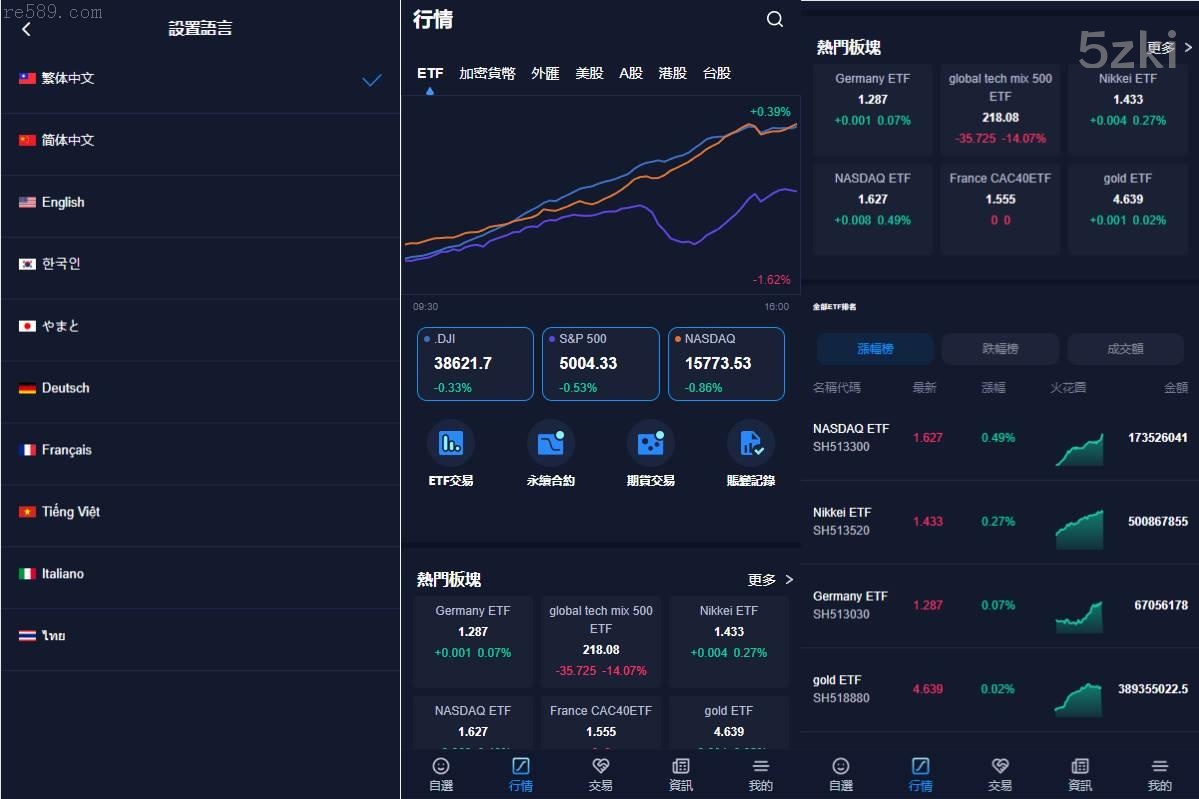Click the gold ETF sparkline chart
Viewport: 1199px width, 799px height.
[x=1079, y=698]
